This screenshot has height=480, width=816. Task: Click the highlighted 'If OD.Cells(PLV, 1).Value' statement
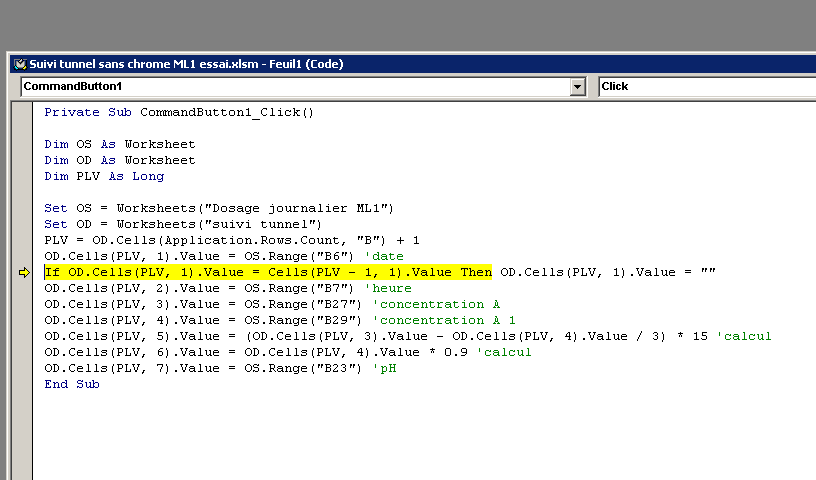[x=269, y=272]
